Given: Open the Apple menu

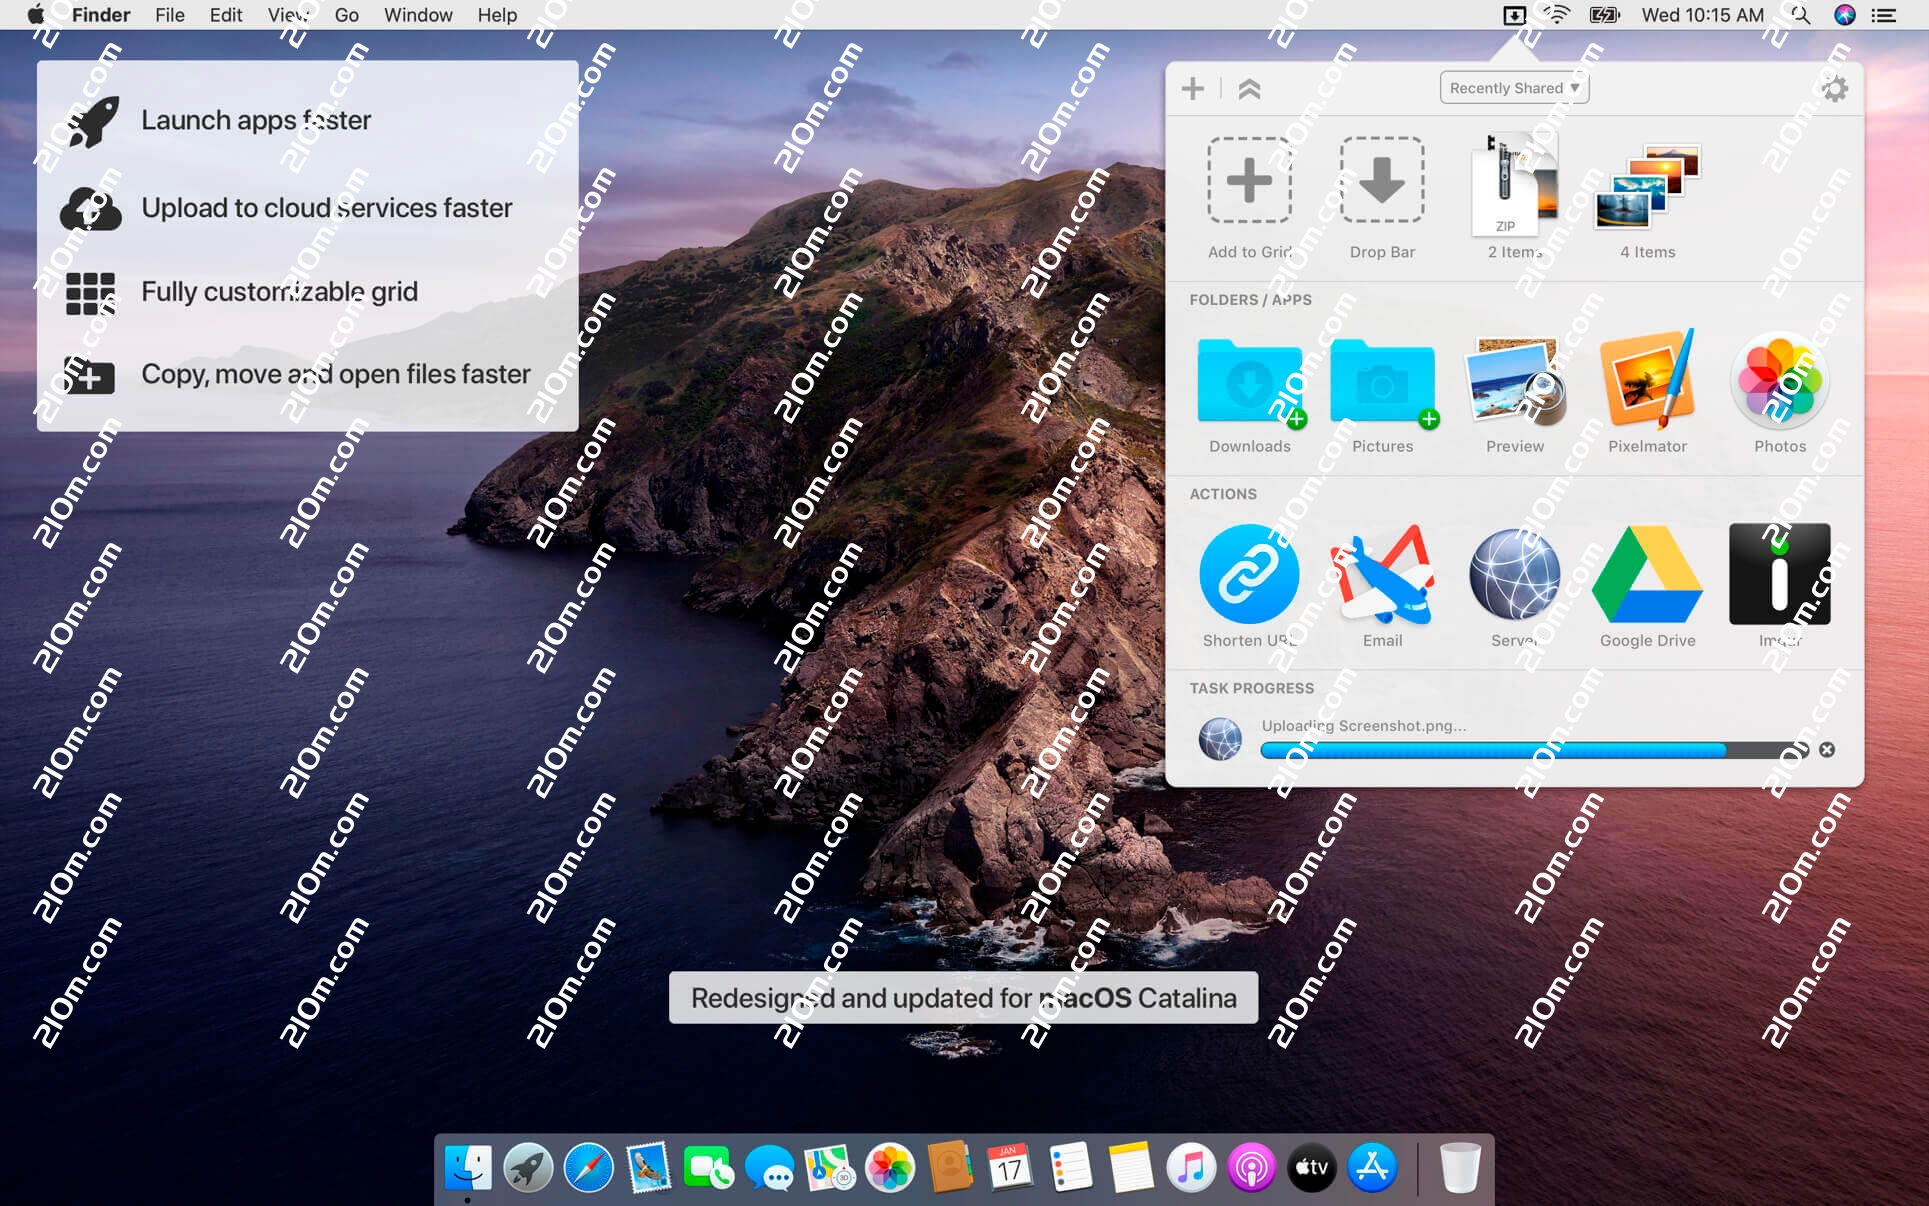Looking at the screenshot, I should (x=36, y=14).
